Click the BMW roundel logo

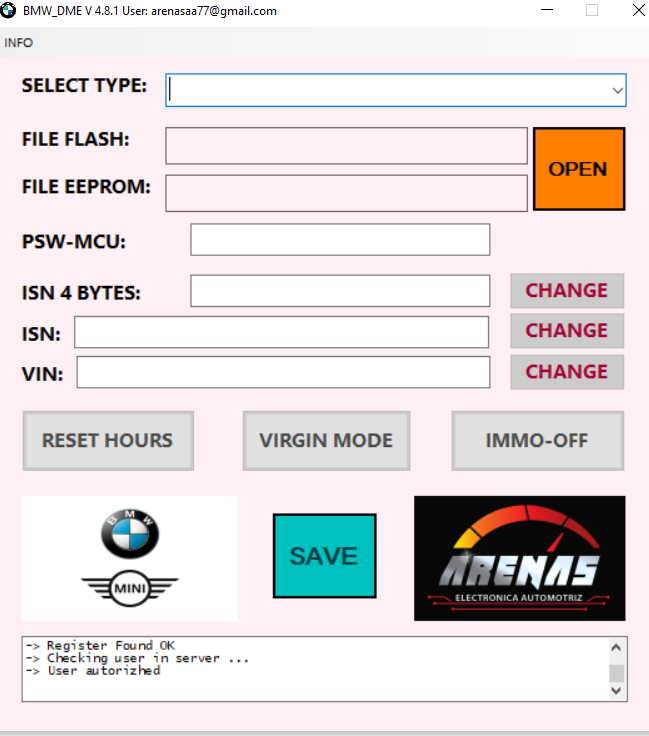tap(130, 532)
